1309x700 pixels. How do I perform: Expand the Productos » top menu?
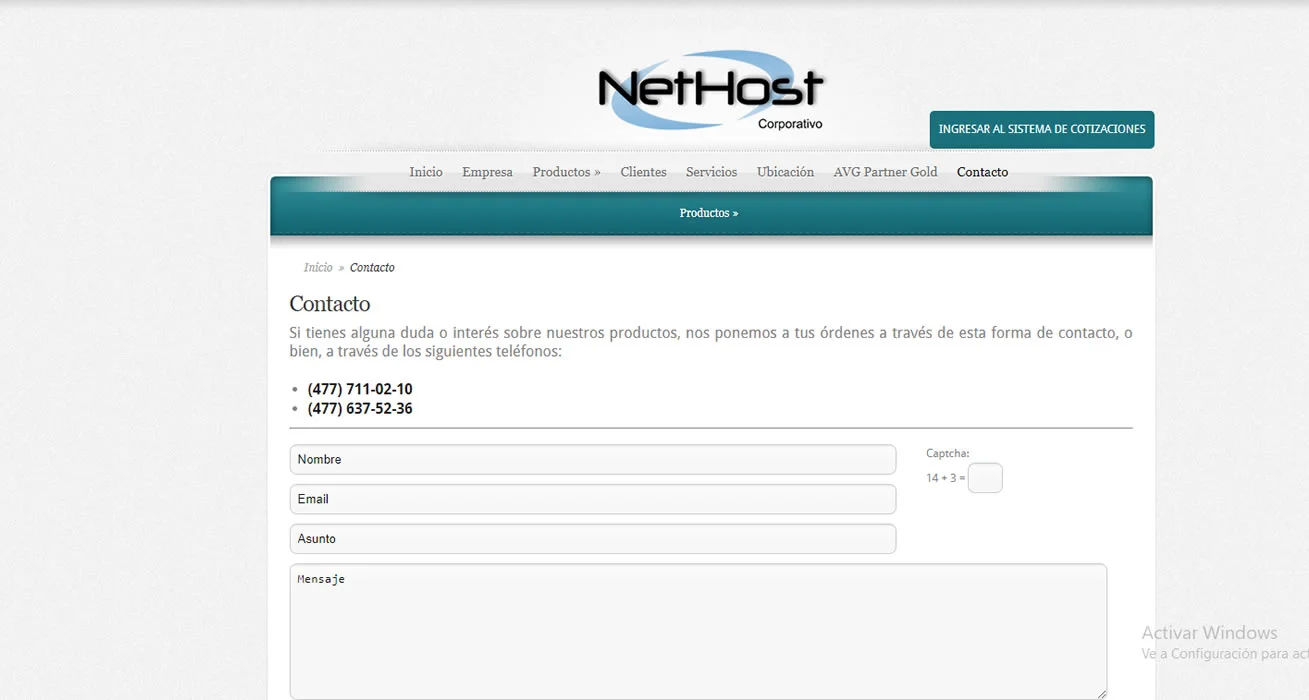(x=566, y=172)
